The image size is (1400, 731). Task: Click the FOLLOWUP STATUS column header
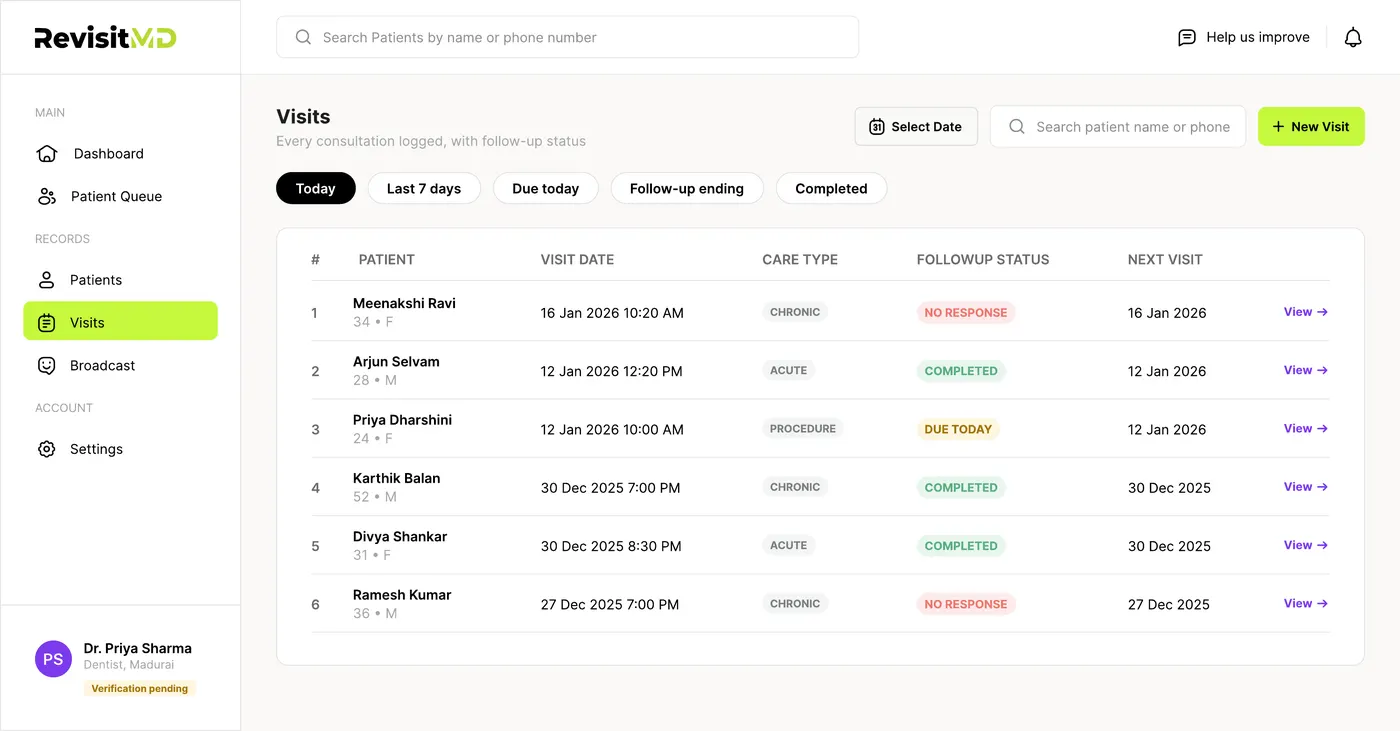click(x=983, y=259)
